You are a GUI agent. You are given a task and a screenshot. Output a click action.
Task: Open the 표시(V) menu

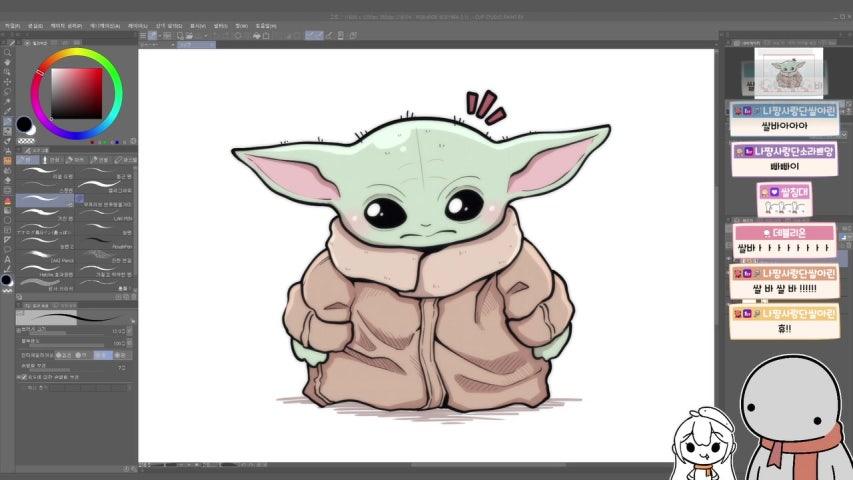[x=198, y=26]
